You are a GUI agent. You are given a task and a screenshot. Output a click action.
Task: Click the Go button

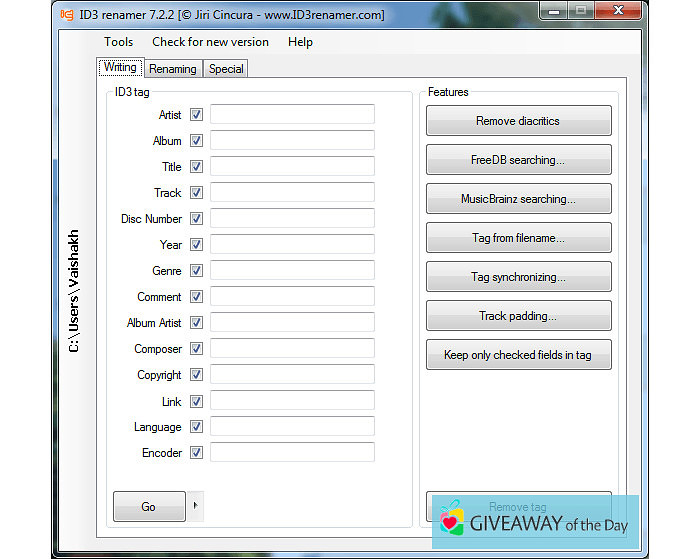[149, 507]
